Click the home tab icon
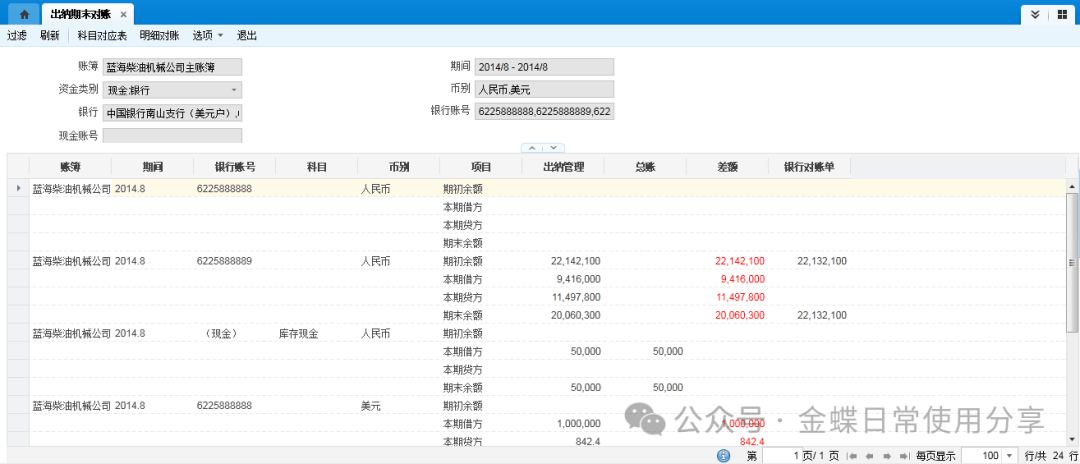This screenshot has height=464, width=1080. pos(23,15)
